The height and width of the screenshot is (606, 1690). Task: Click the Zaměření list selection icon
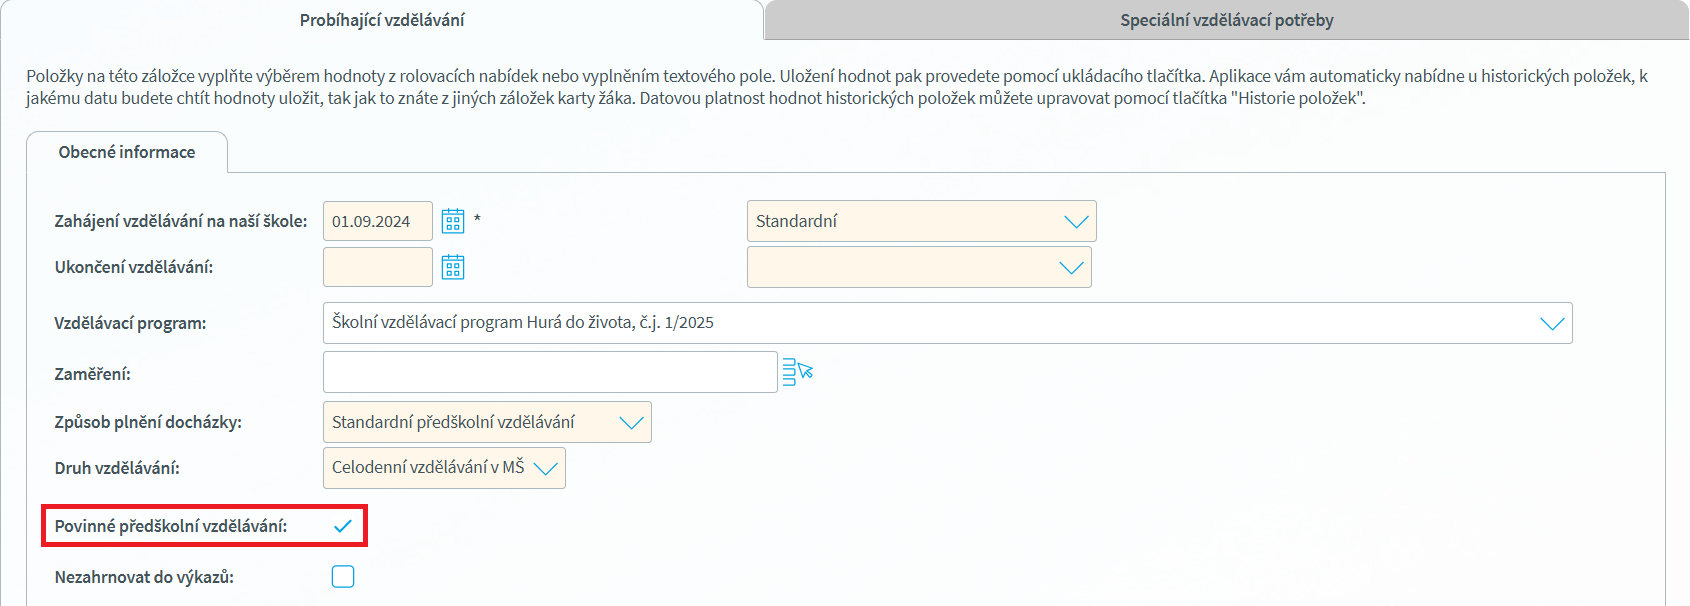[x=797, y=372]
